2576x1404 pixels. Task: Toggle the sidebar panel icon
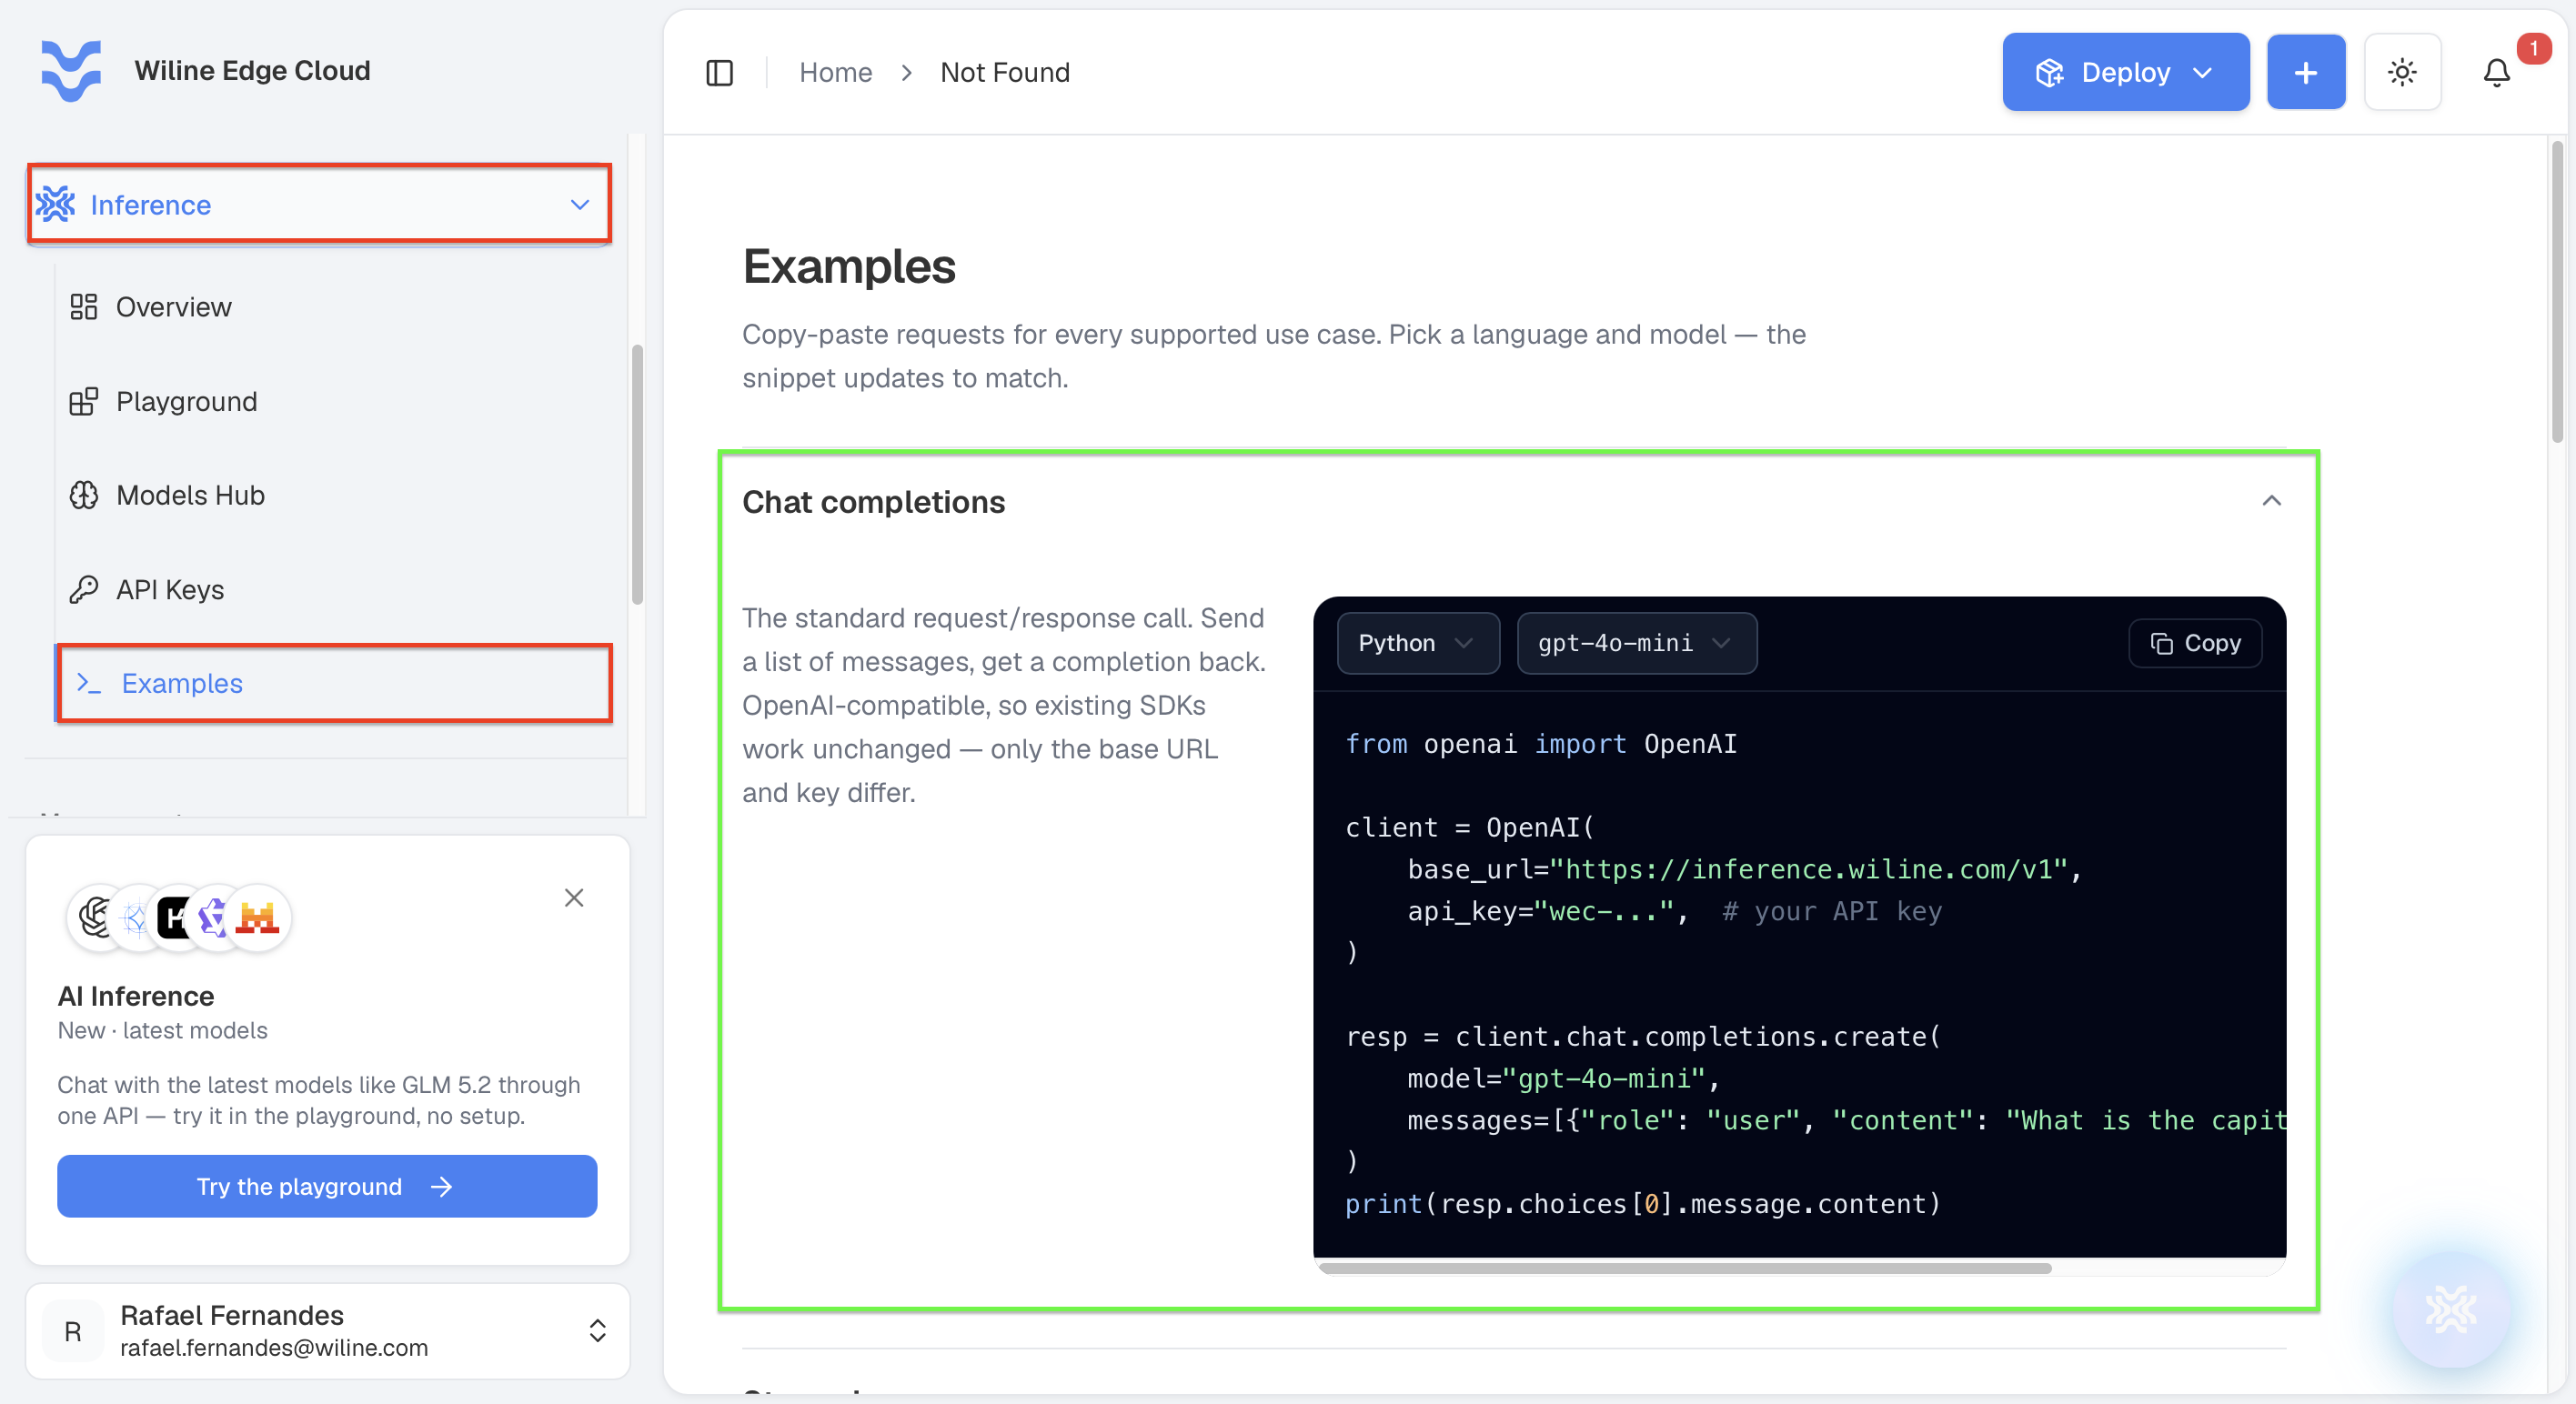[719, 72]
